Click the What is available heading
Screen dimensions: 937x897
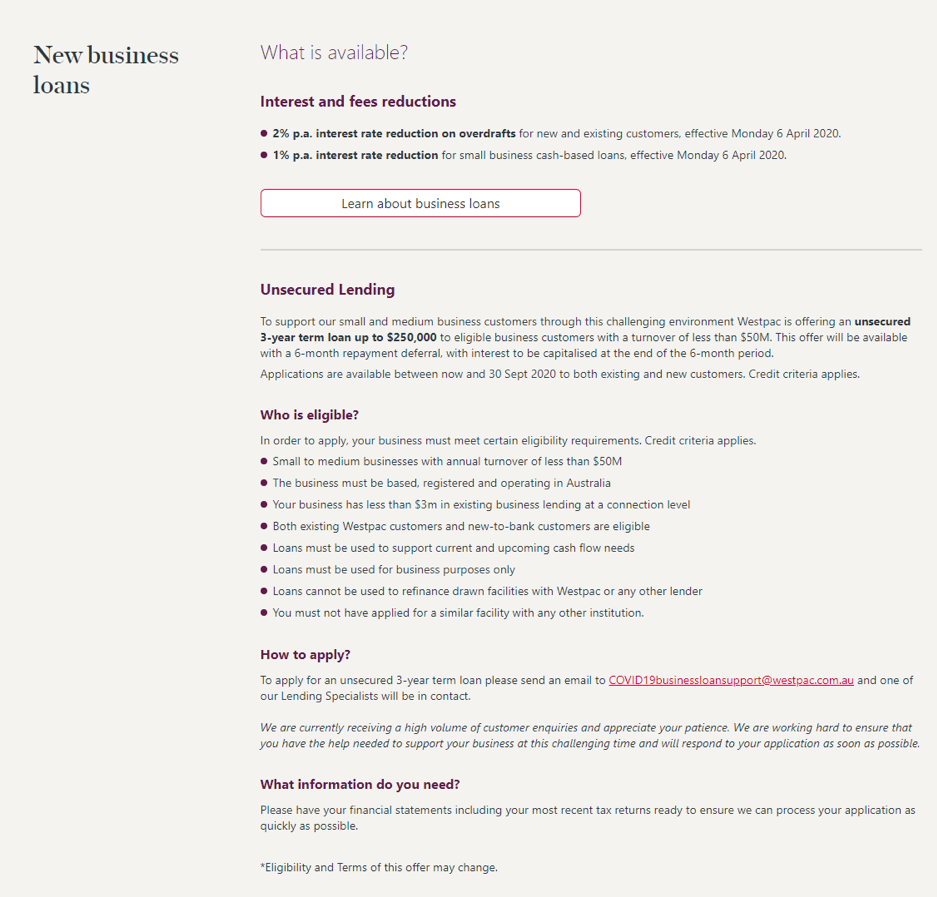point(332,52)
